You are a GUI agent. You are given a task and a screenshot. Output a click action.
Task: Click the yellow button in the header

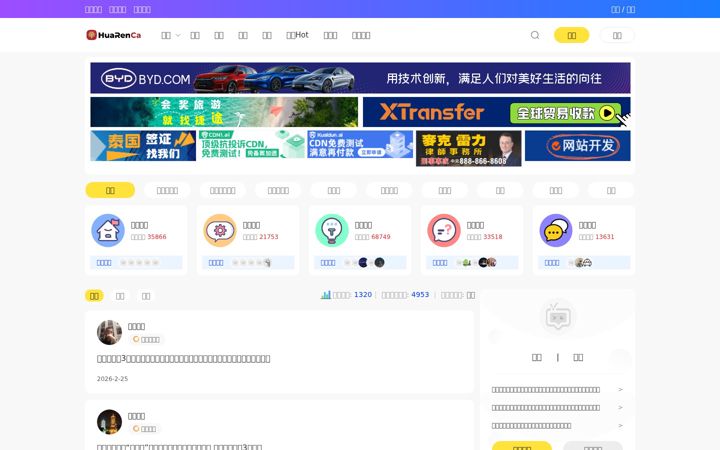click(571, 35)
